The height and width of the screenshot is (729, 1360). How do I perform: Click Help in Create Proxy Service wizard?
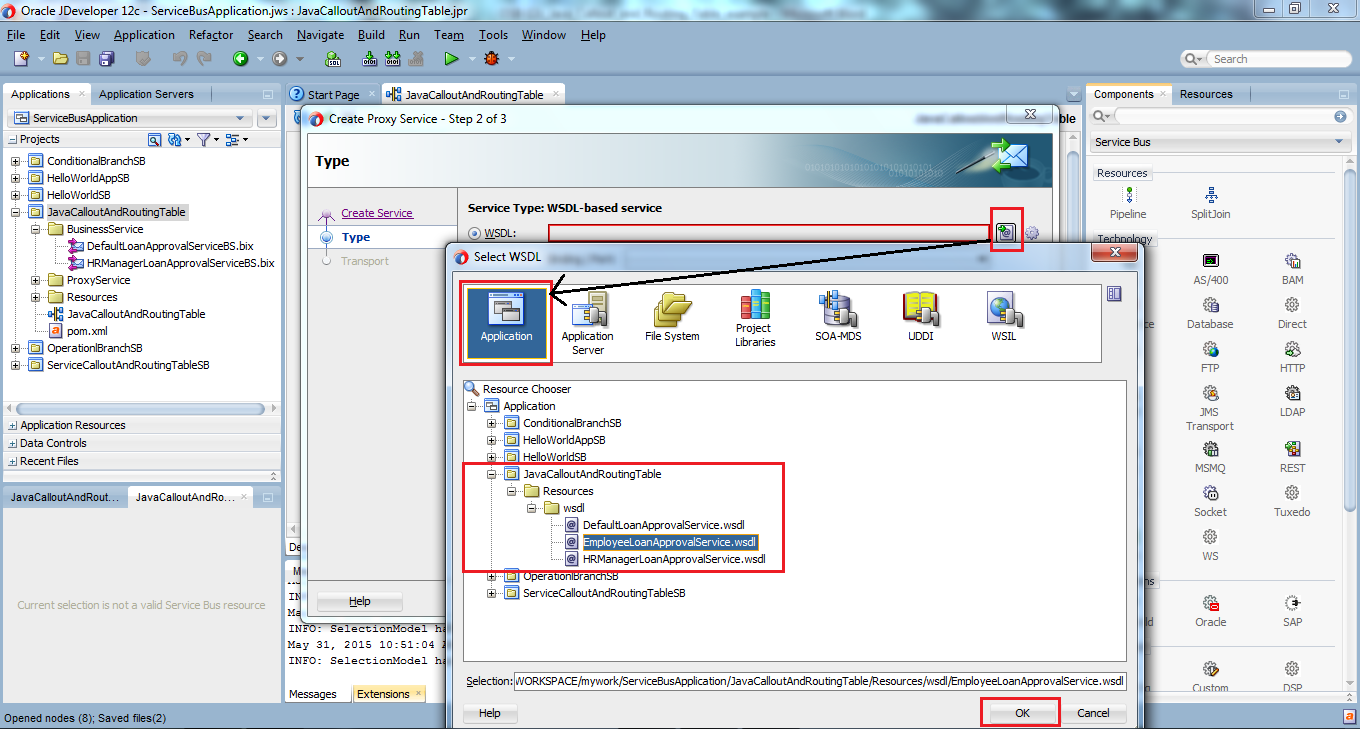(360, 601)
